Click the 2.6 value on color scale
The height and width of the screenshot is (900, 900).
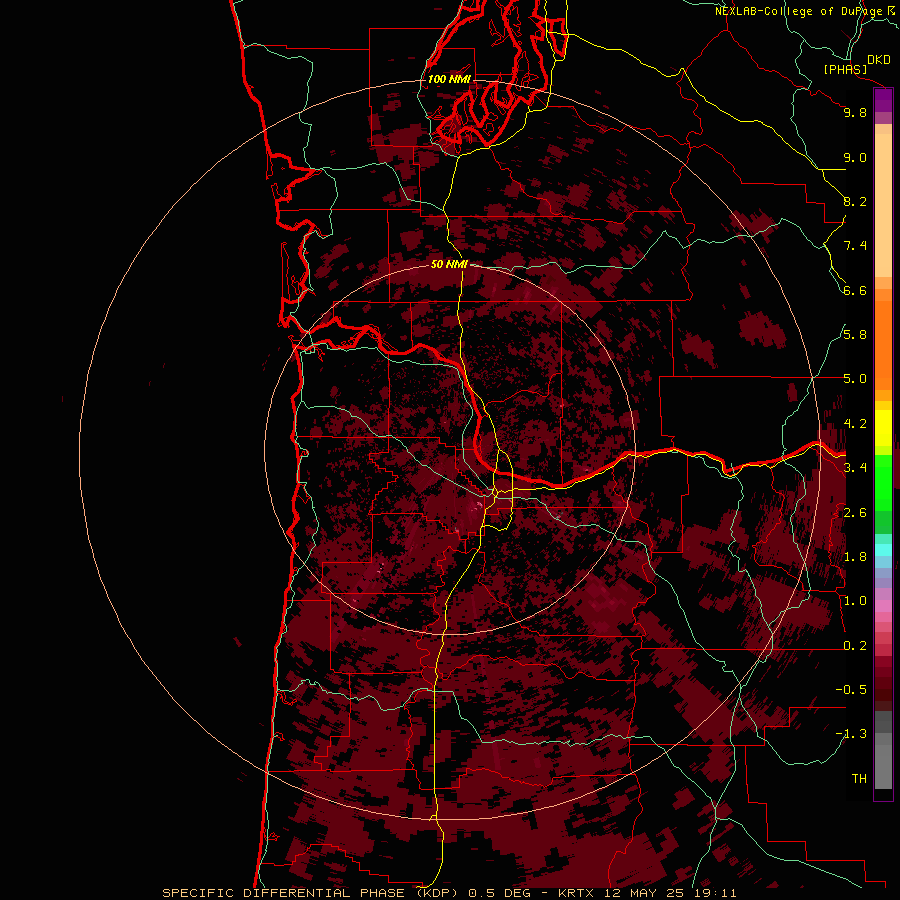click(855, 513)
